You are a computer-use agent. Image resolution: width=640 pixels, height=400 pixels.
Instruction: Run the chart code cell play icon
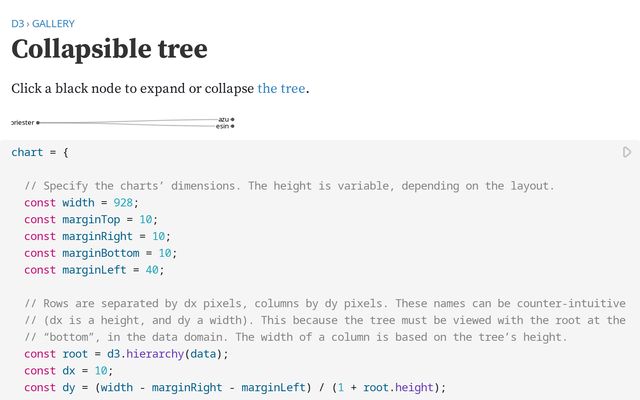(x=627, y=152)
